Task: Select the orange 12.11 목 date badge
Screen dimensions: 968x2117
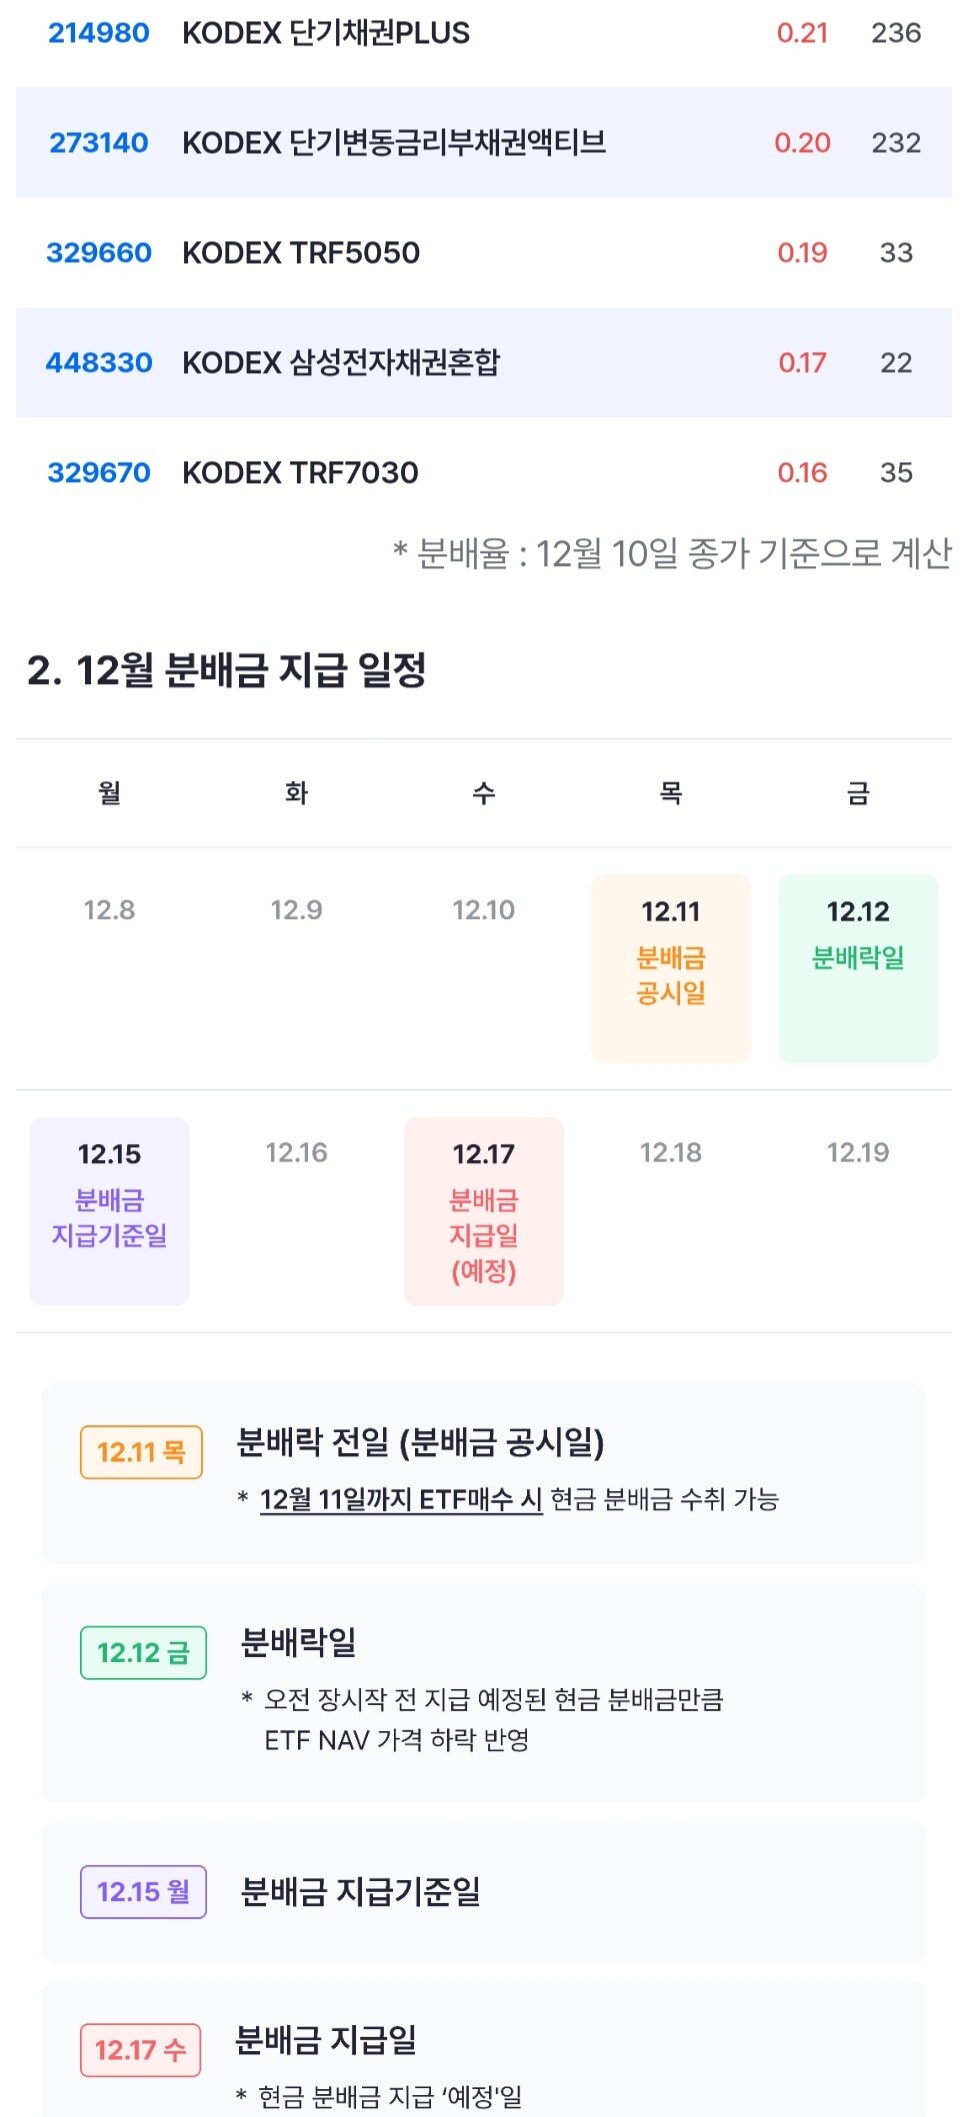Action: pos(141,1452)
